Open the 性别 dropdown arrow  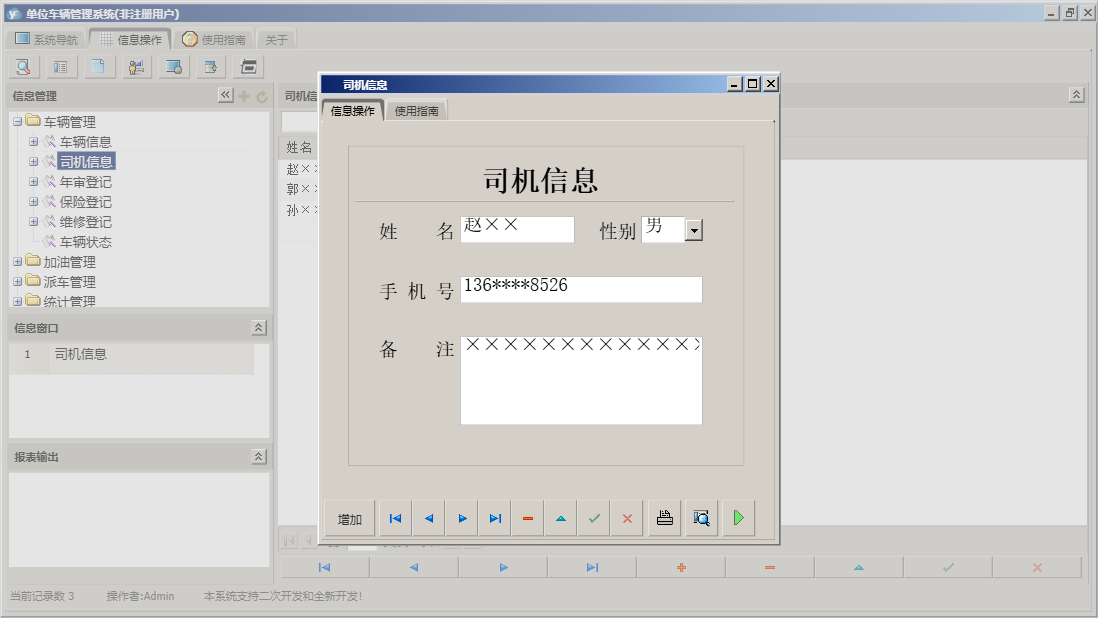pos(694,230)
